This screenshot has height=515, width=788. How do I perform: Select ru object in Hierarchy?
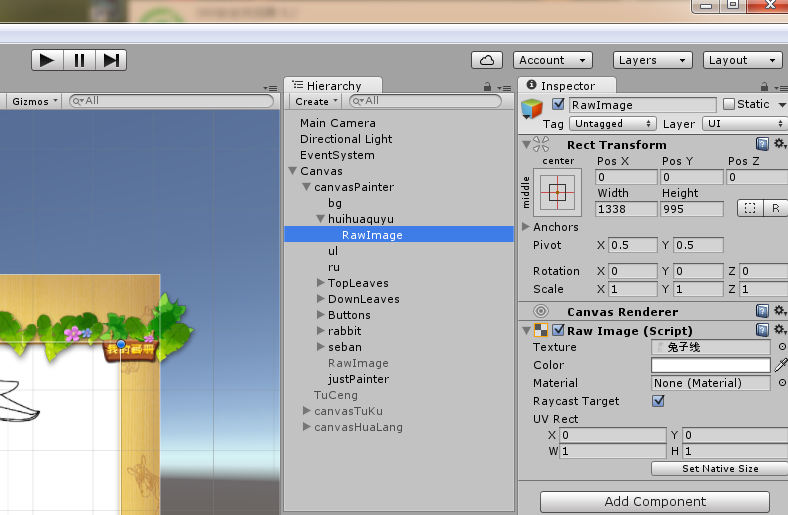tap(334, 267)
